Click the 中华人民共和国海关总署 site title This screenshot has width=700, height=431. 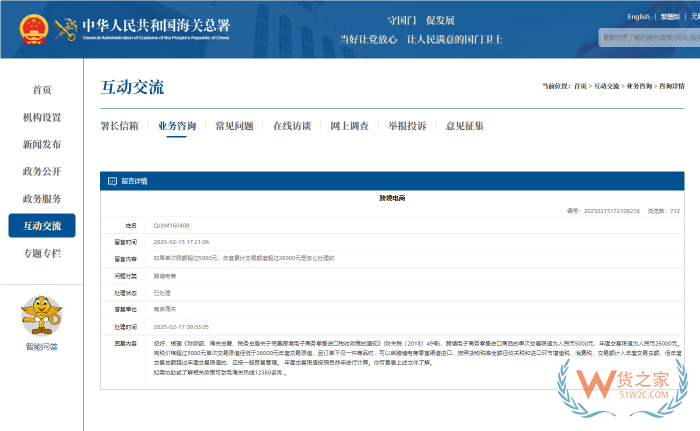coord(156,25)
